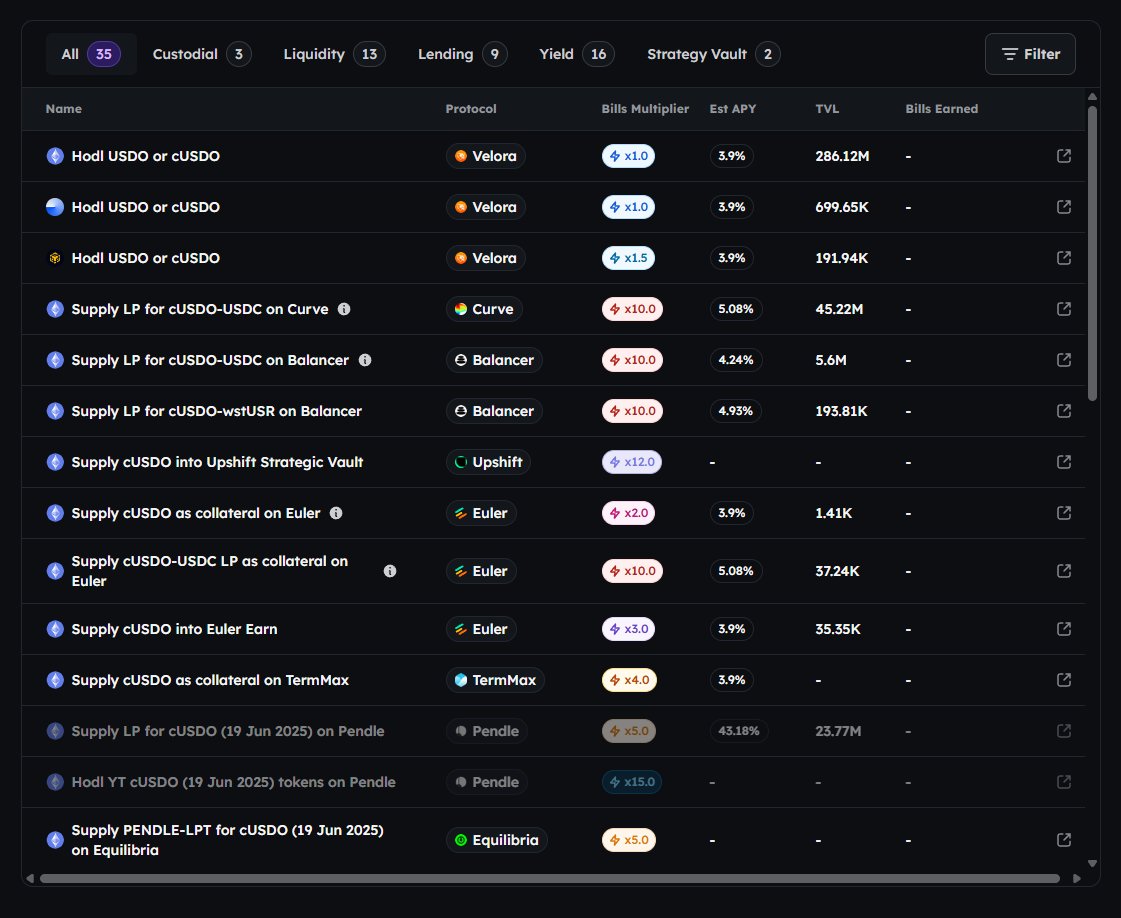Click the x15.0 multiplier badge
This screenshot has width=1121, height=918.
[x=632, y=782]
